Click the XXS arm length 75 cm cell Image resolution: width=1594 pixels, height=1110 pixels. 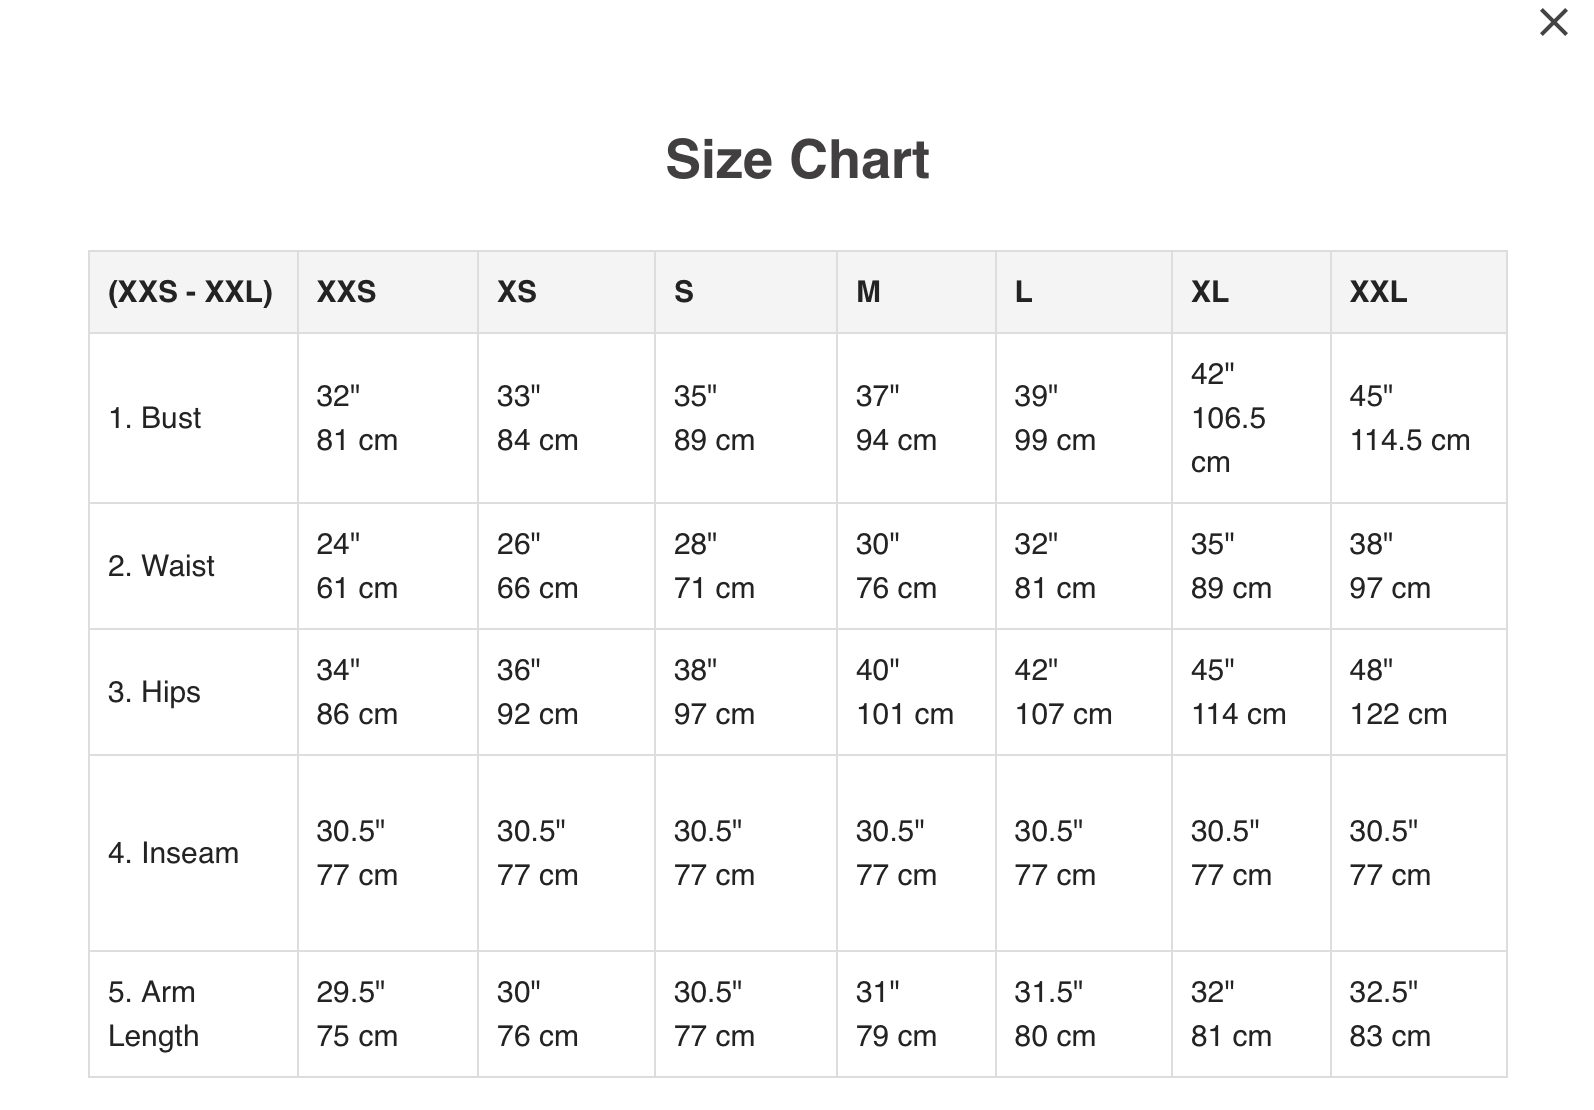(357, 1036)
